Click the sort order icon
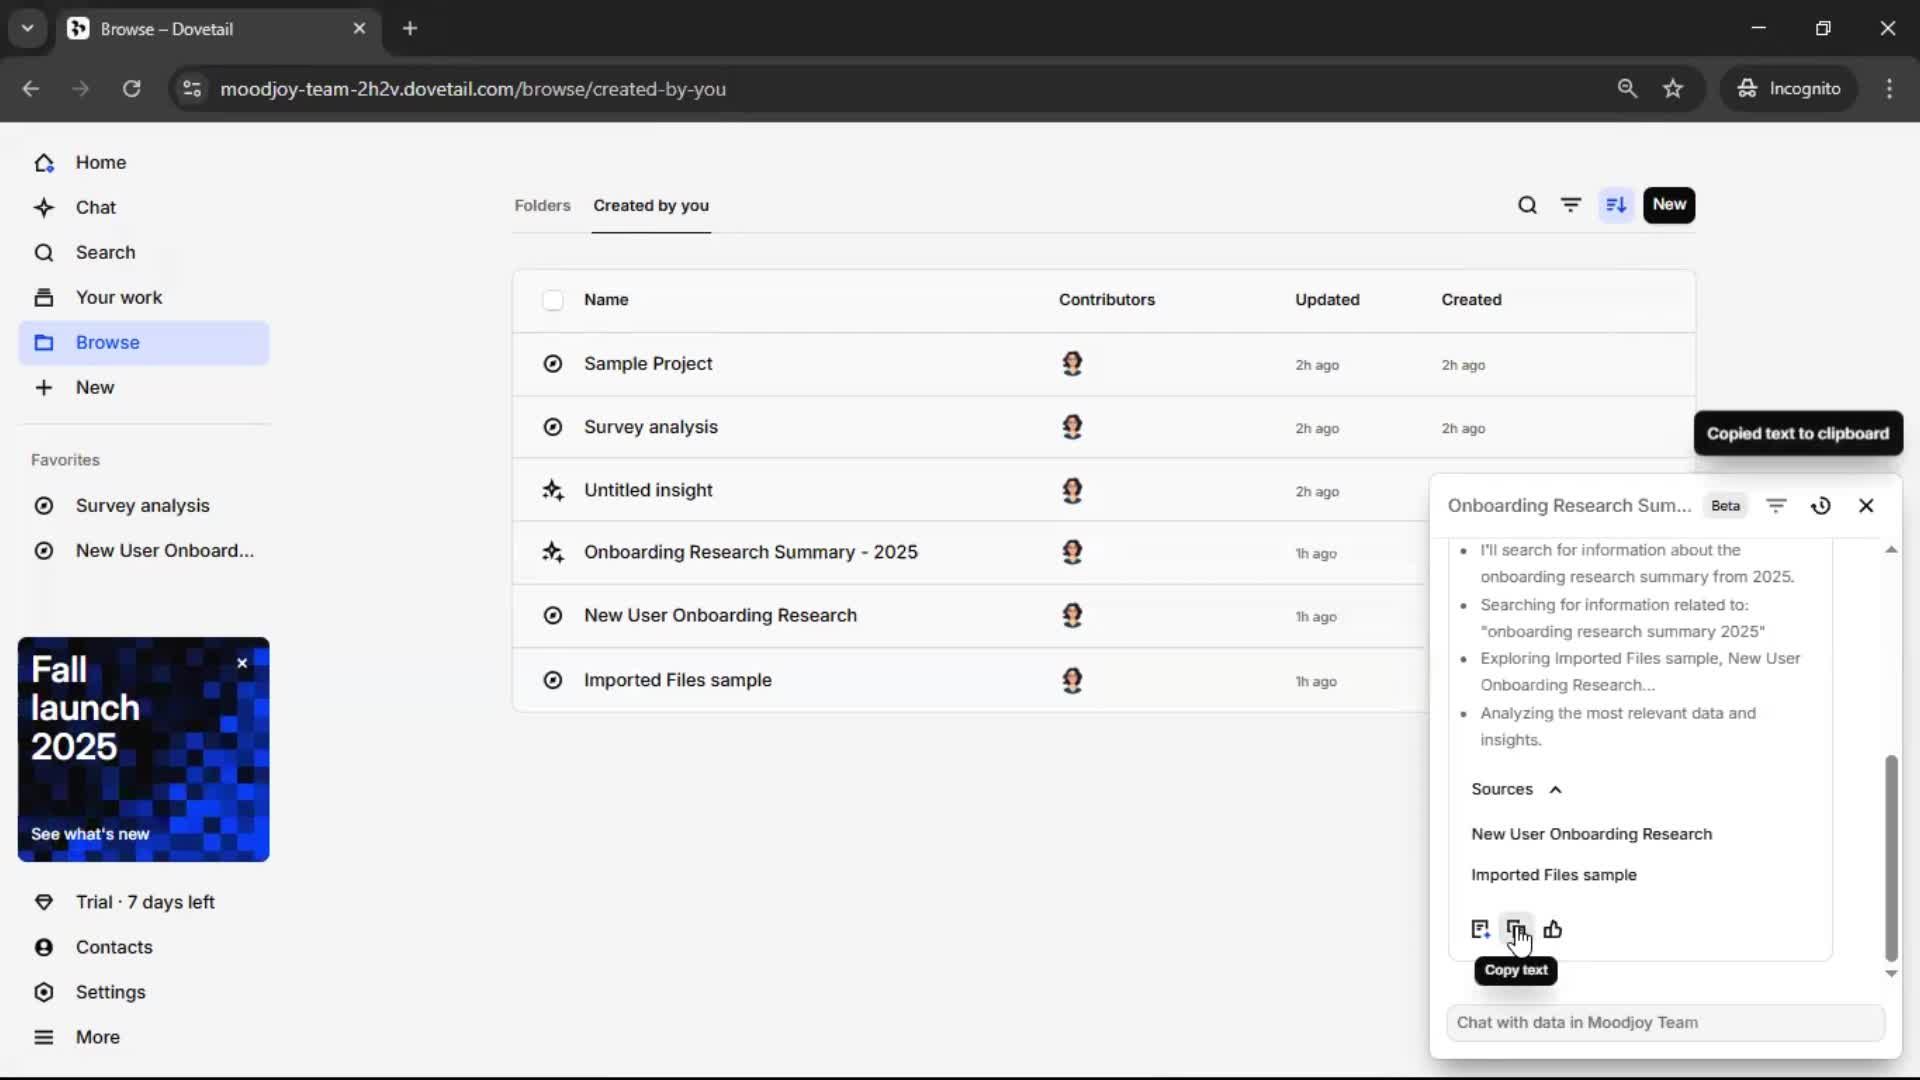Screen dimensions: 1920x1080 [x=1616, y=206]
